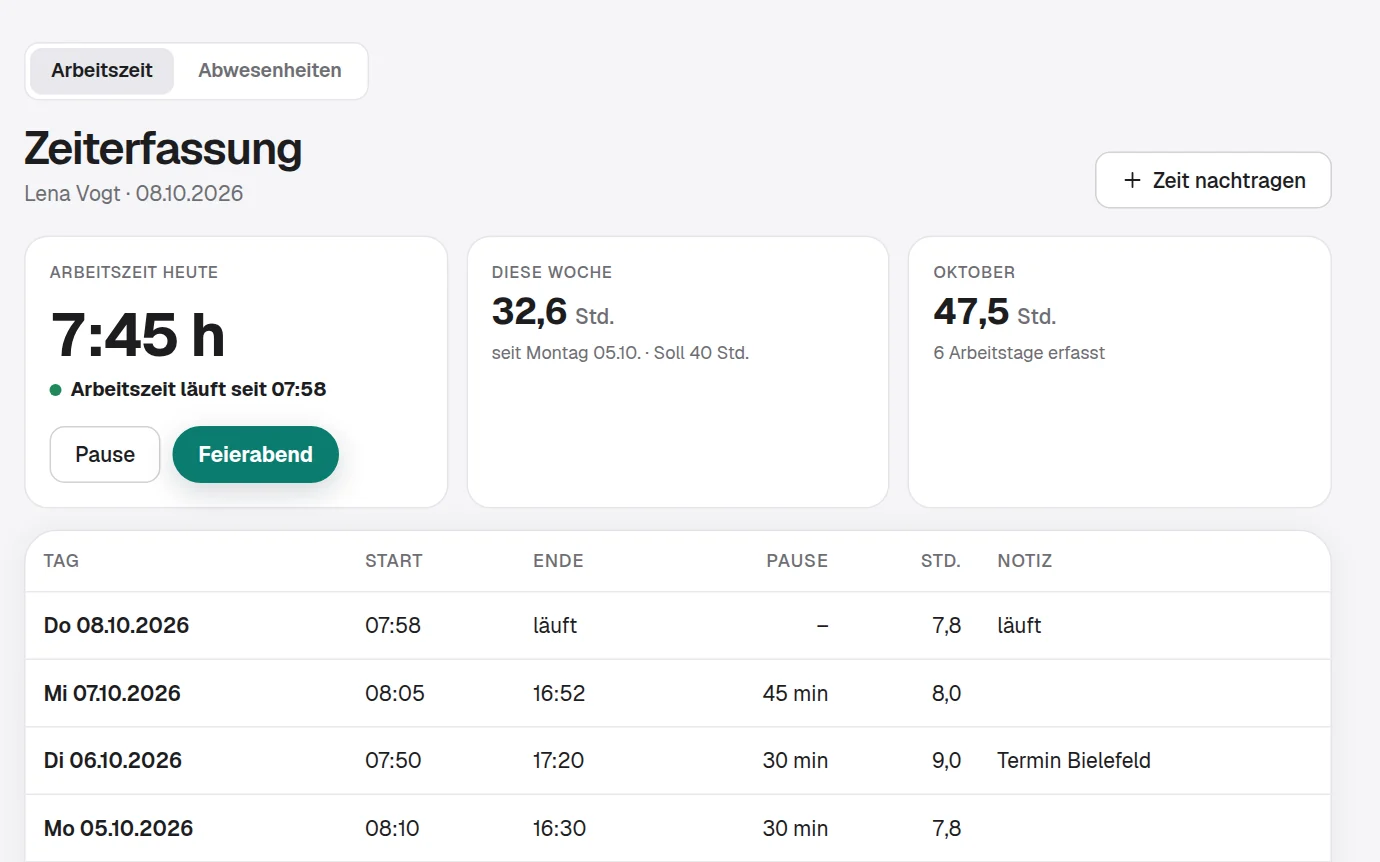The width and height of the screenshot is (1380, 862).
Task: Select the STD. column header
Action: (x=941, y=561)
